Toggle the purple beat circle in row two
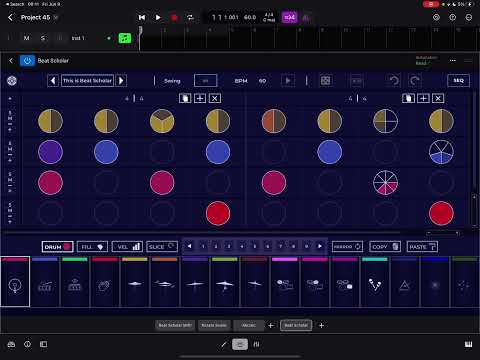The width and height of the screenshot is (480, 360). (x=50, y=152)
